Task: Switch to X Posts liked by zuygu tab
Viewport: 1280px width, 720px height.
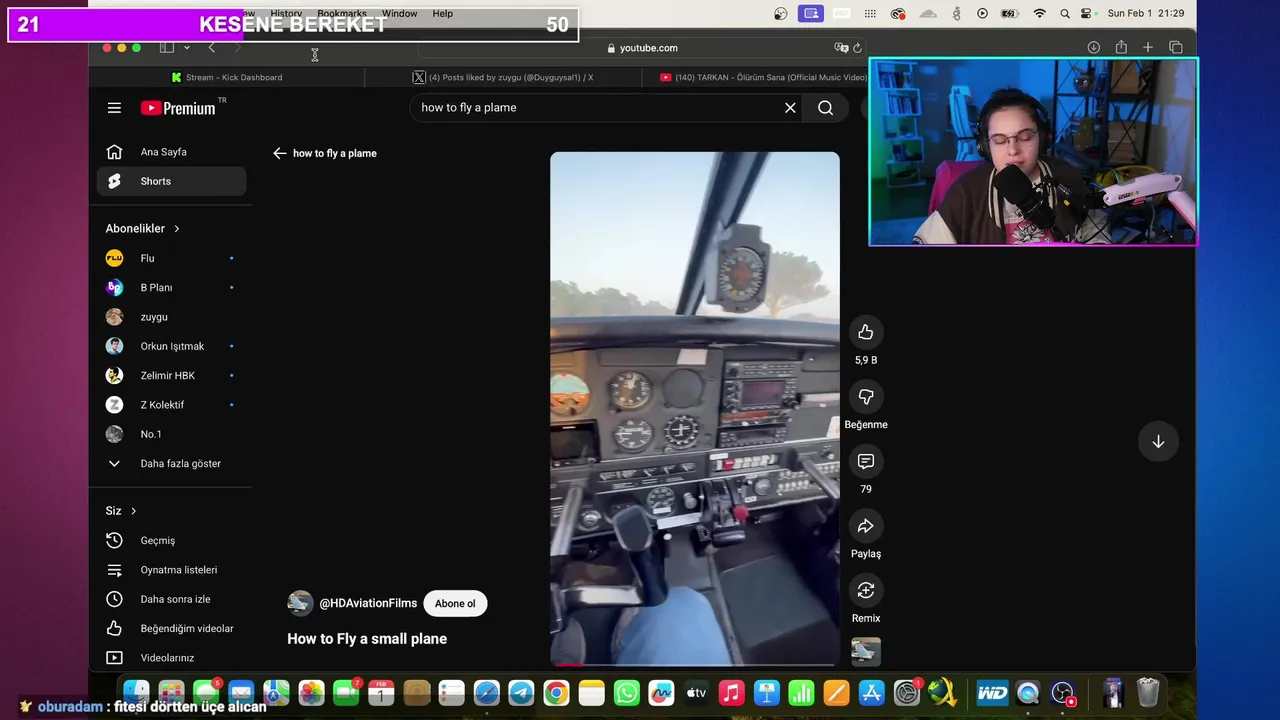Action: coord(504,77)
